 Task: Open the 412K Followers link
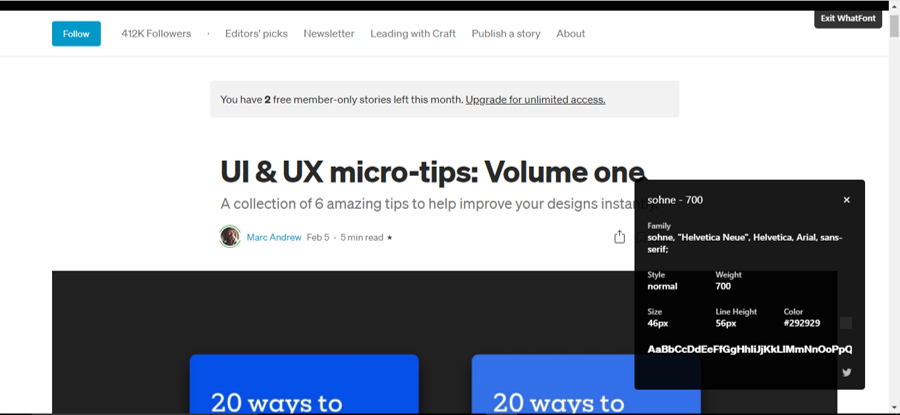pyautogui.click(x=156, y=34)
